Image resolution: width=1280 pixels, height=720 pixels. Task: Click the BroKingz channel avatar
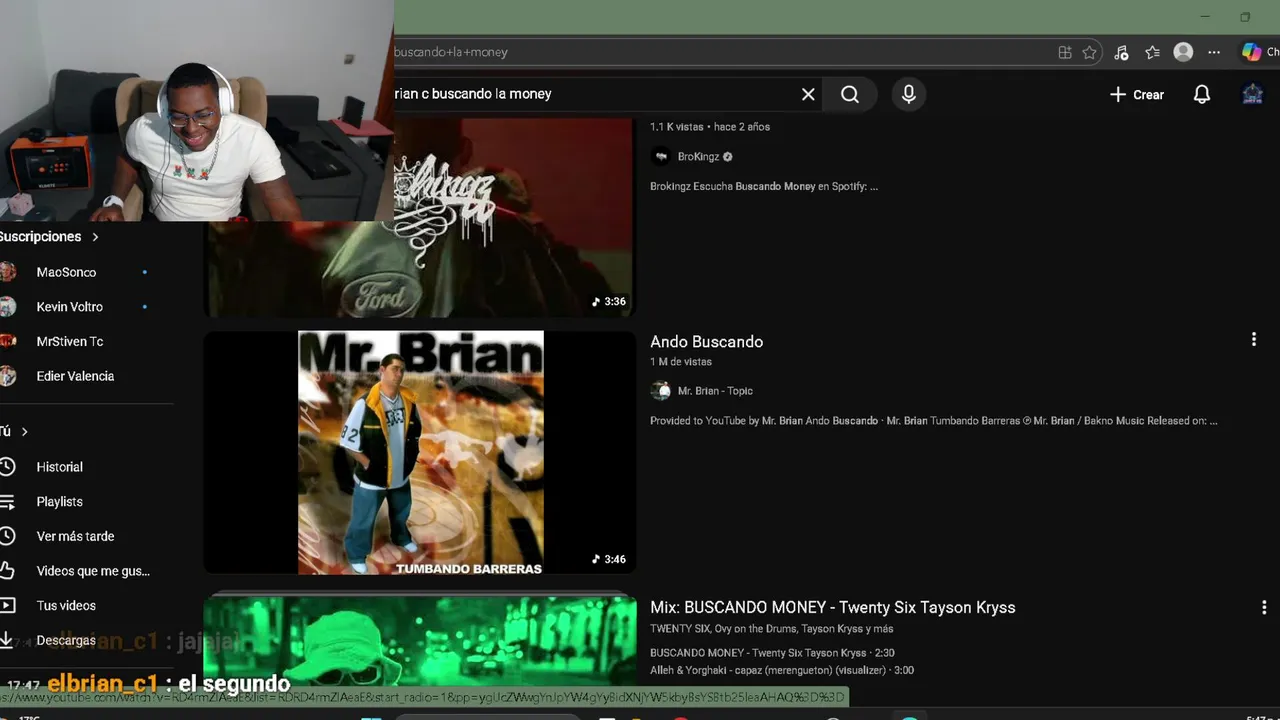(x=661, y=157)
